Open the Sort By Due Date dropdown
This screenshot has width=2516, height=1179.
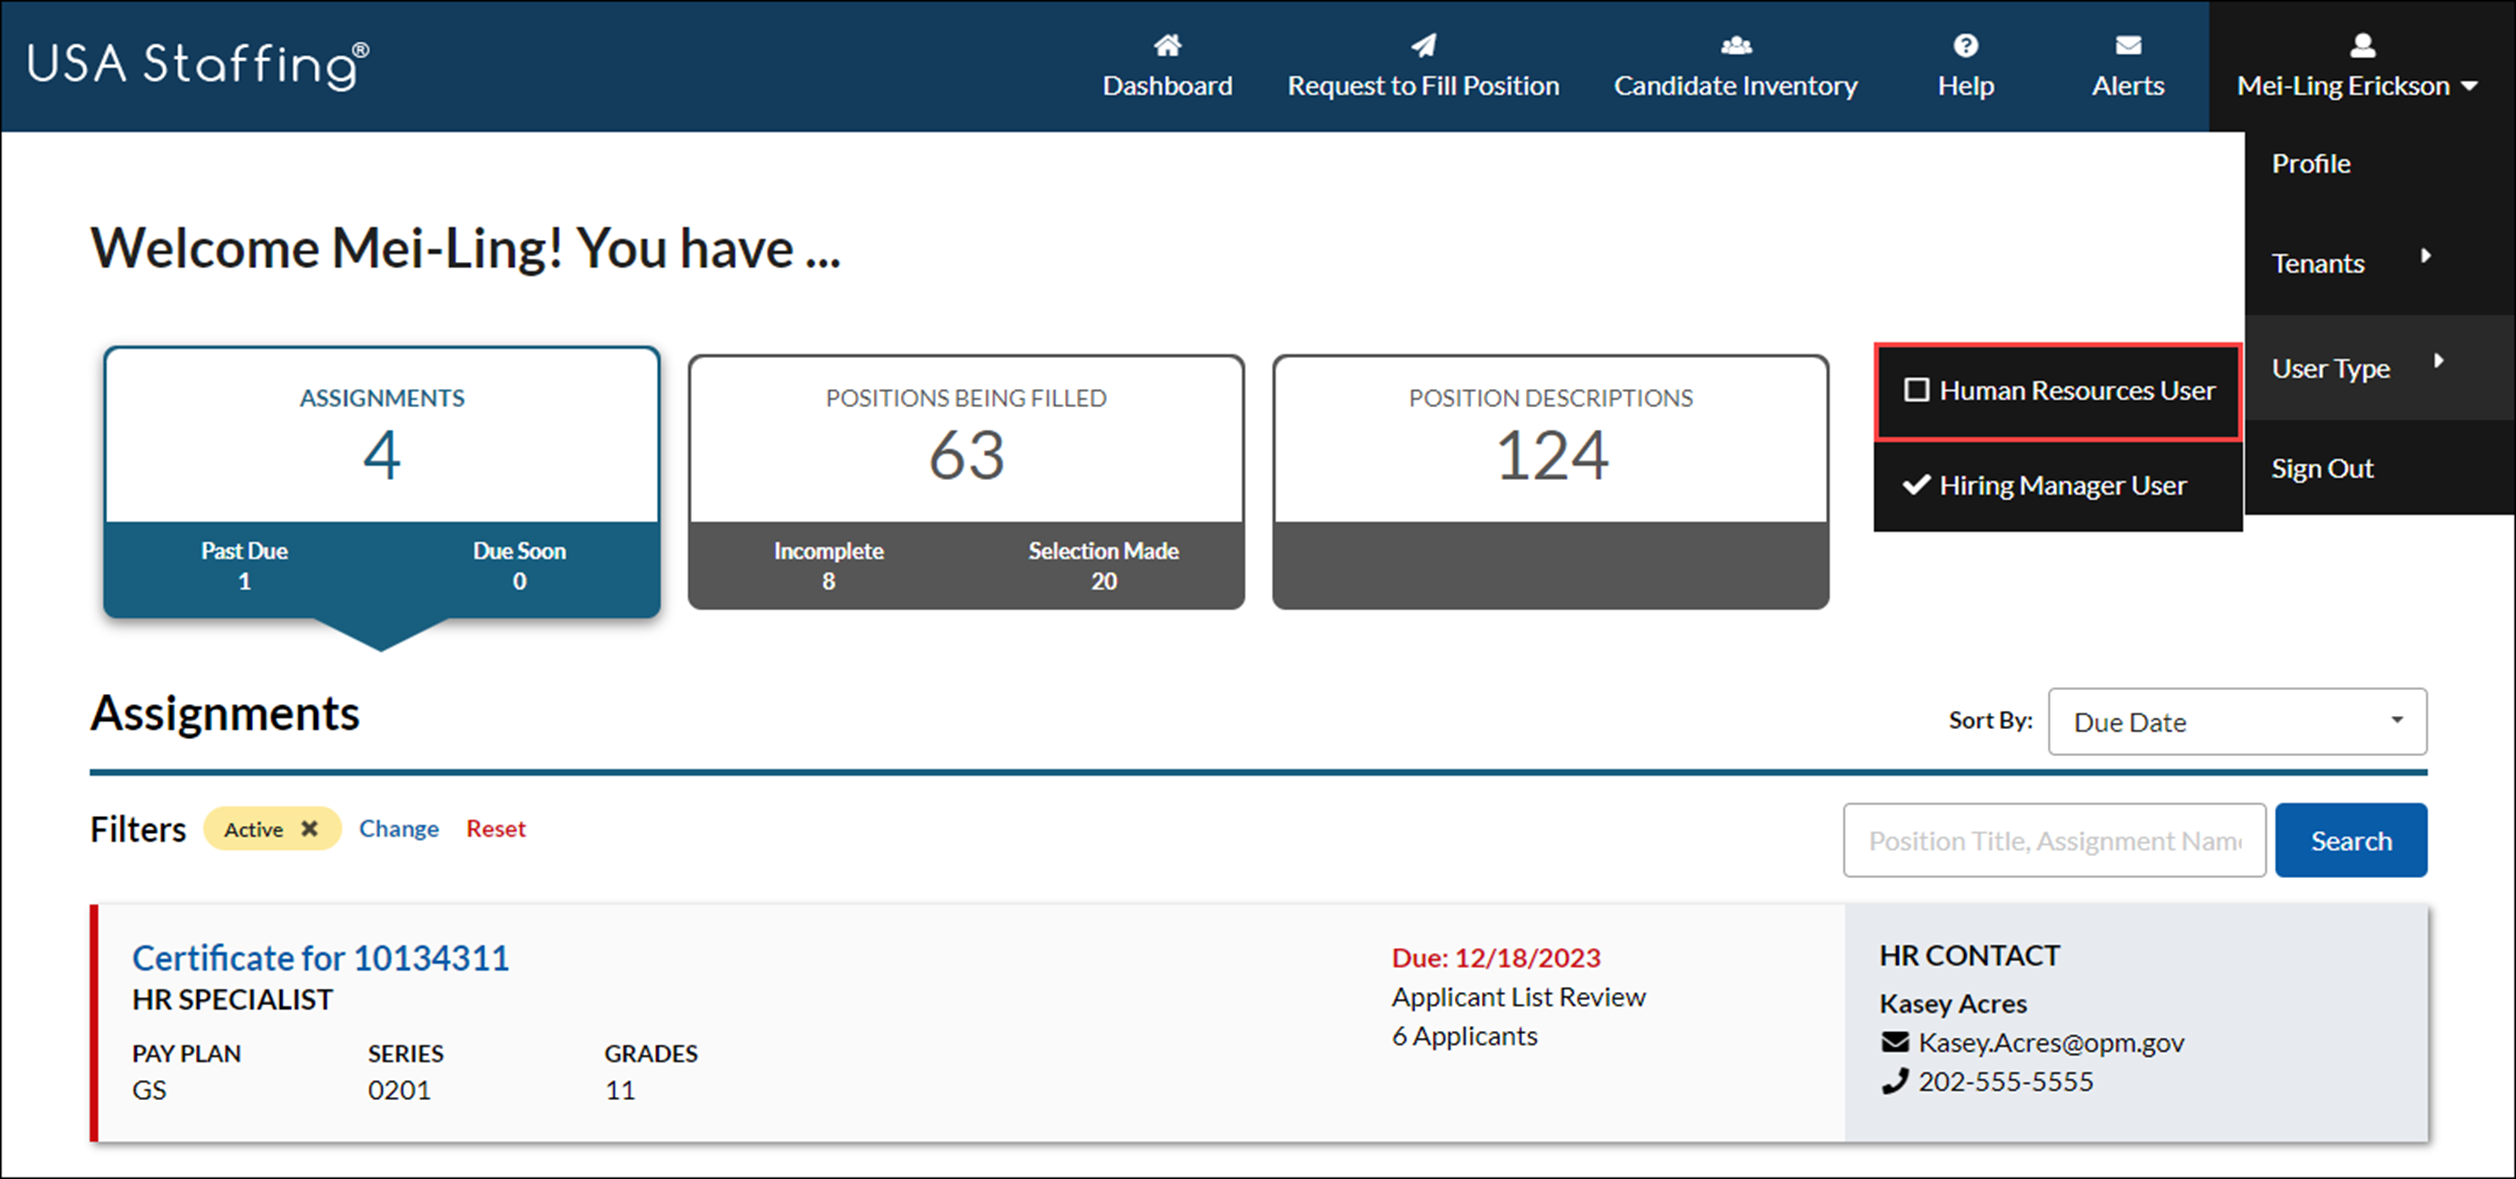coord(2237,721)
